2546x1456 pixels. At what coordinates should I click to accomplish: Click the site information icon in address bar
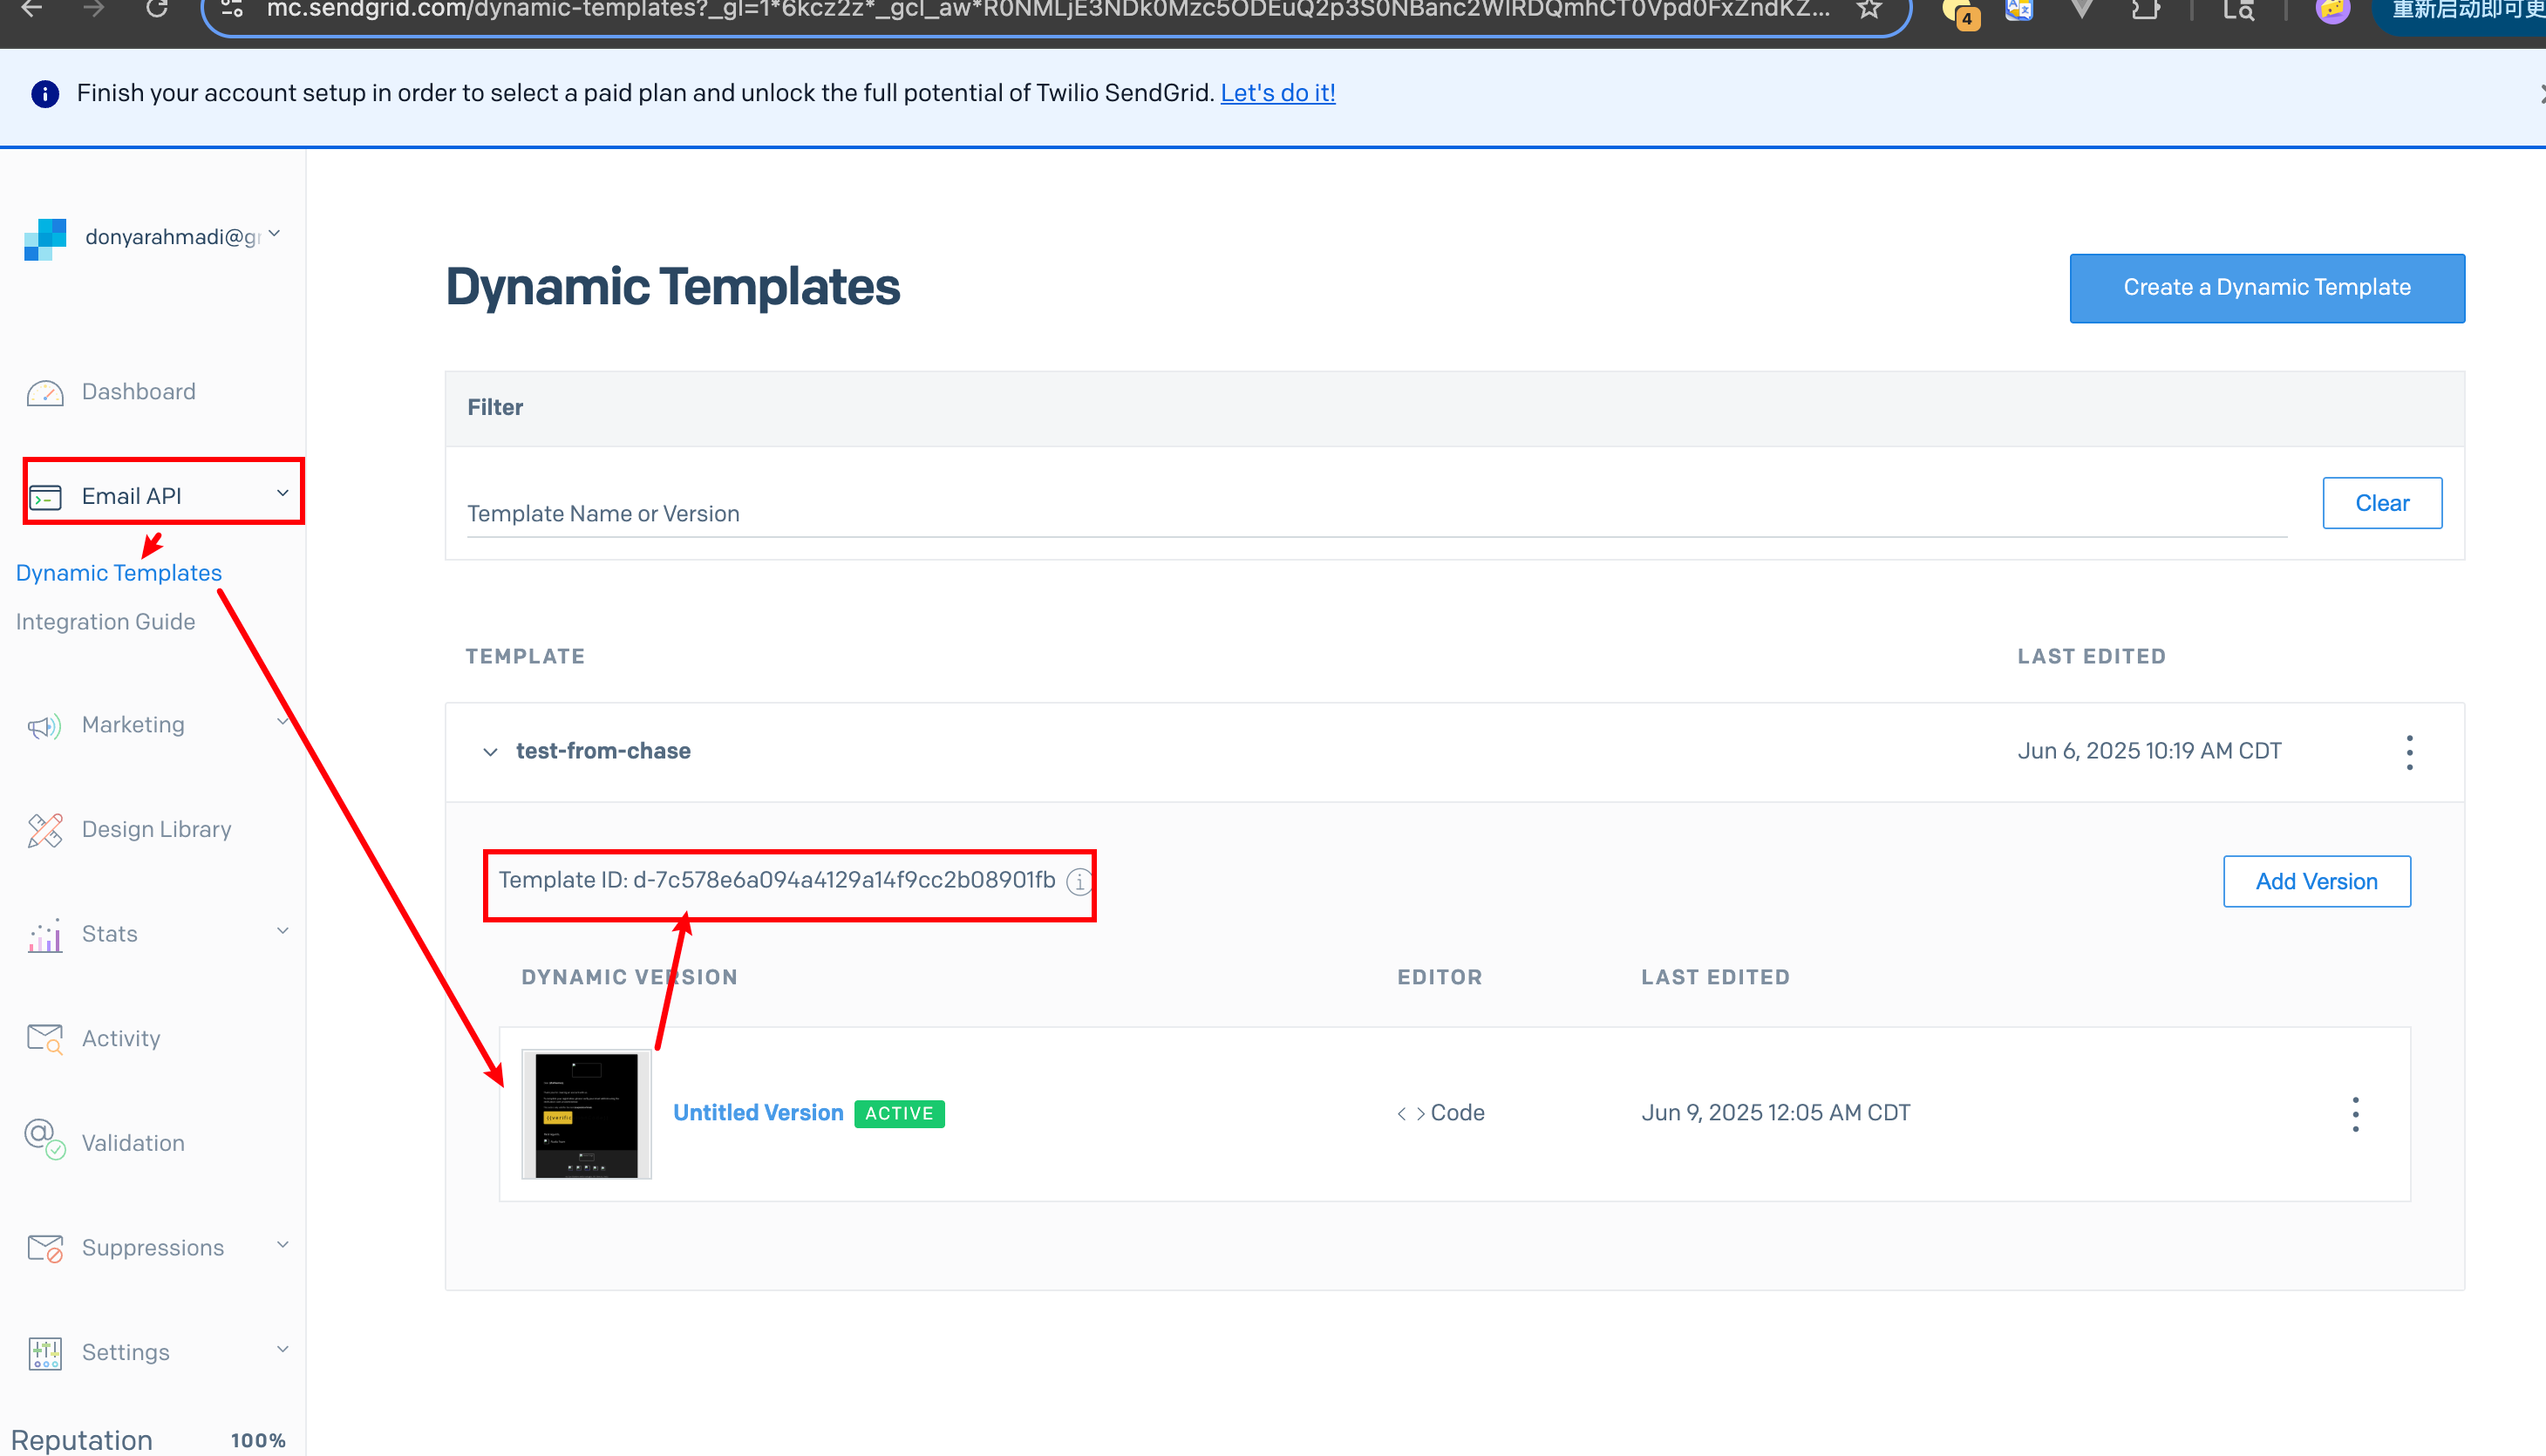(x=232, y=10)
